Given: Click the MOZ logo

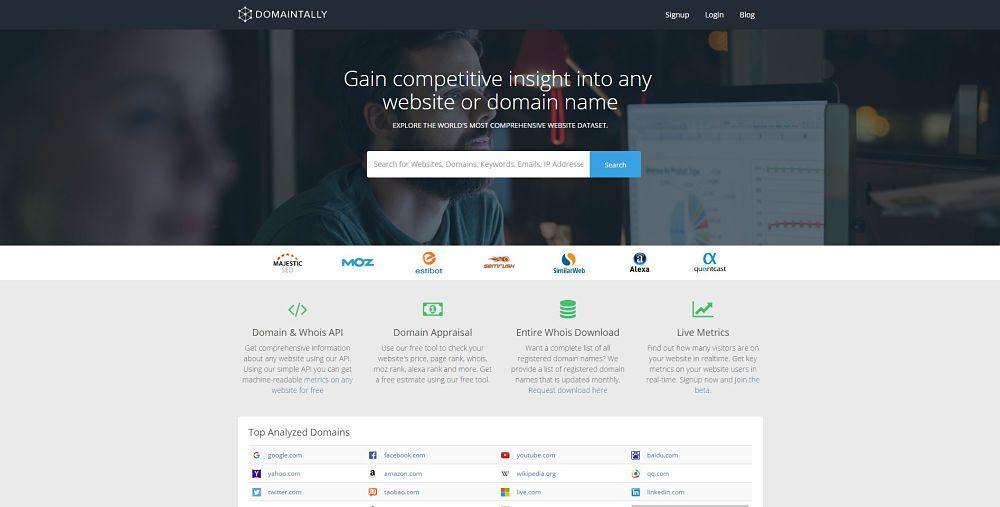Looking at the screenshot, I should [357, 263].
